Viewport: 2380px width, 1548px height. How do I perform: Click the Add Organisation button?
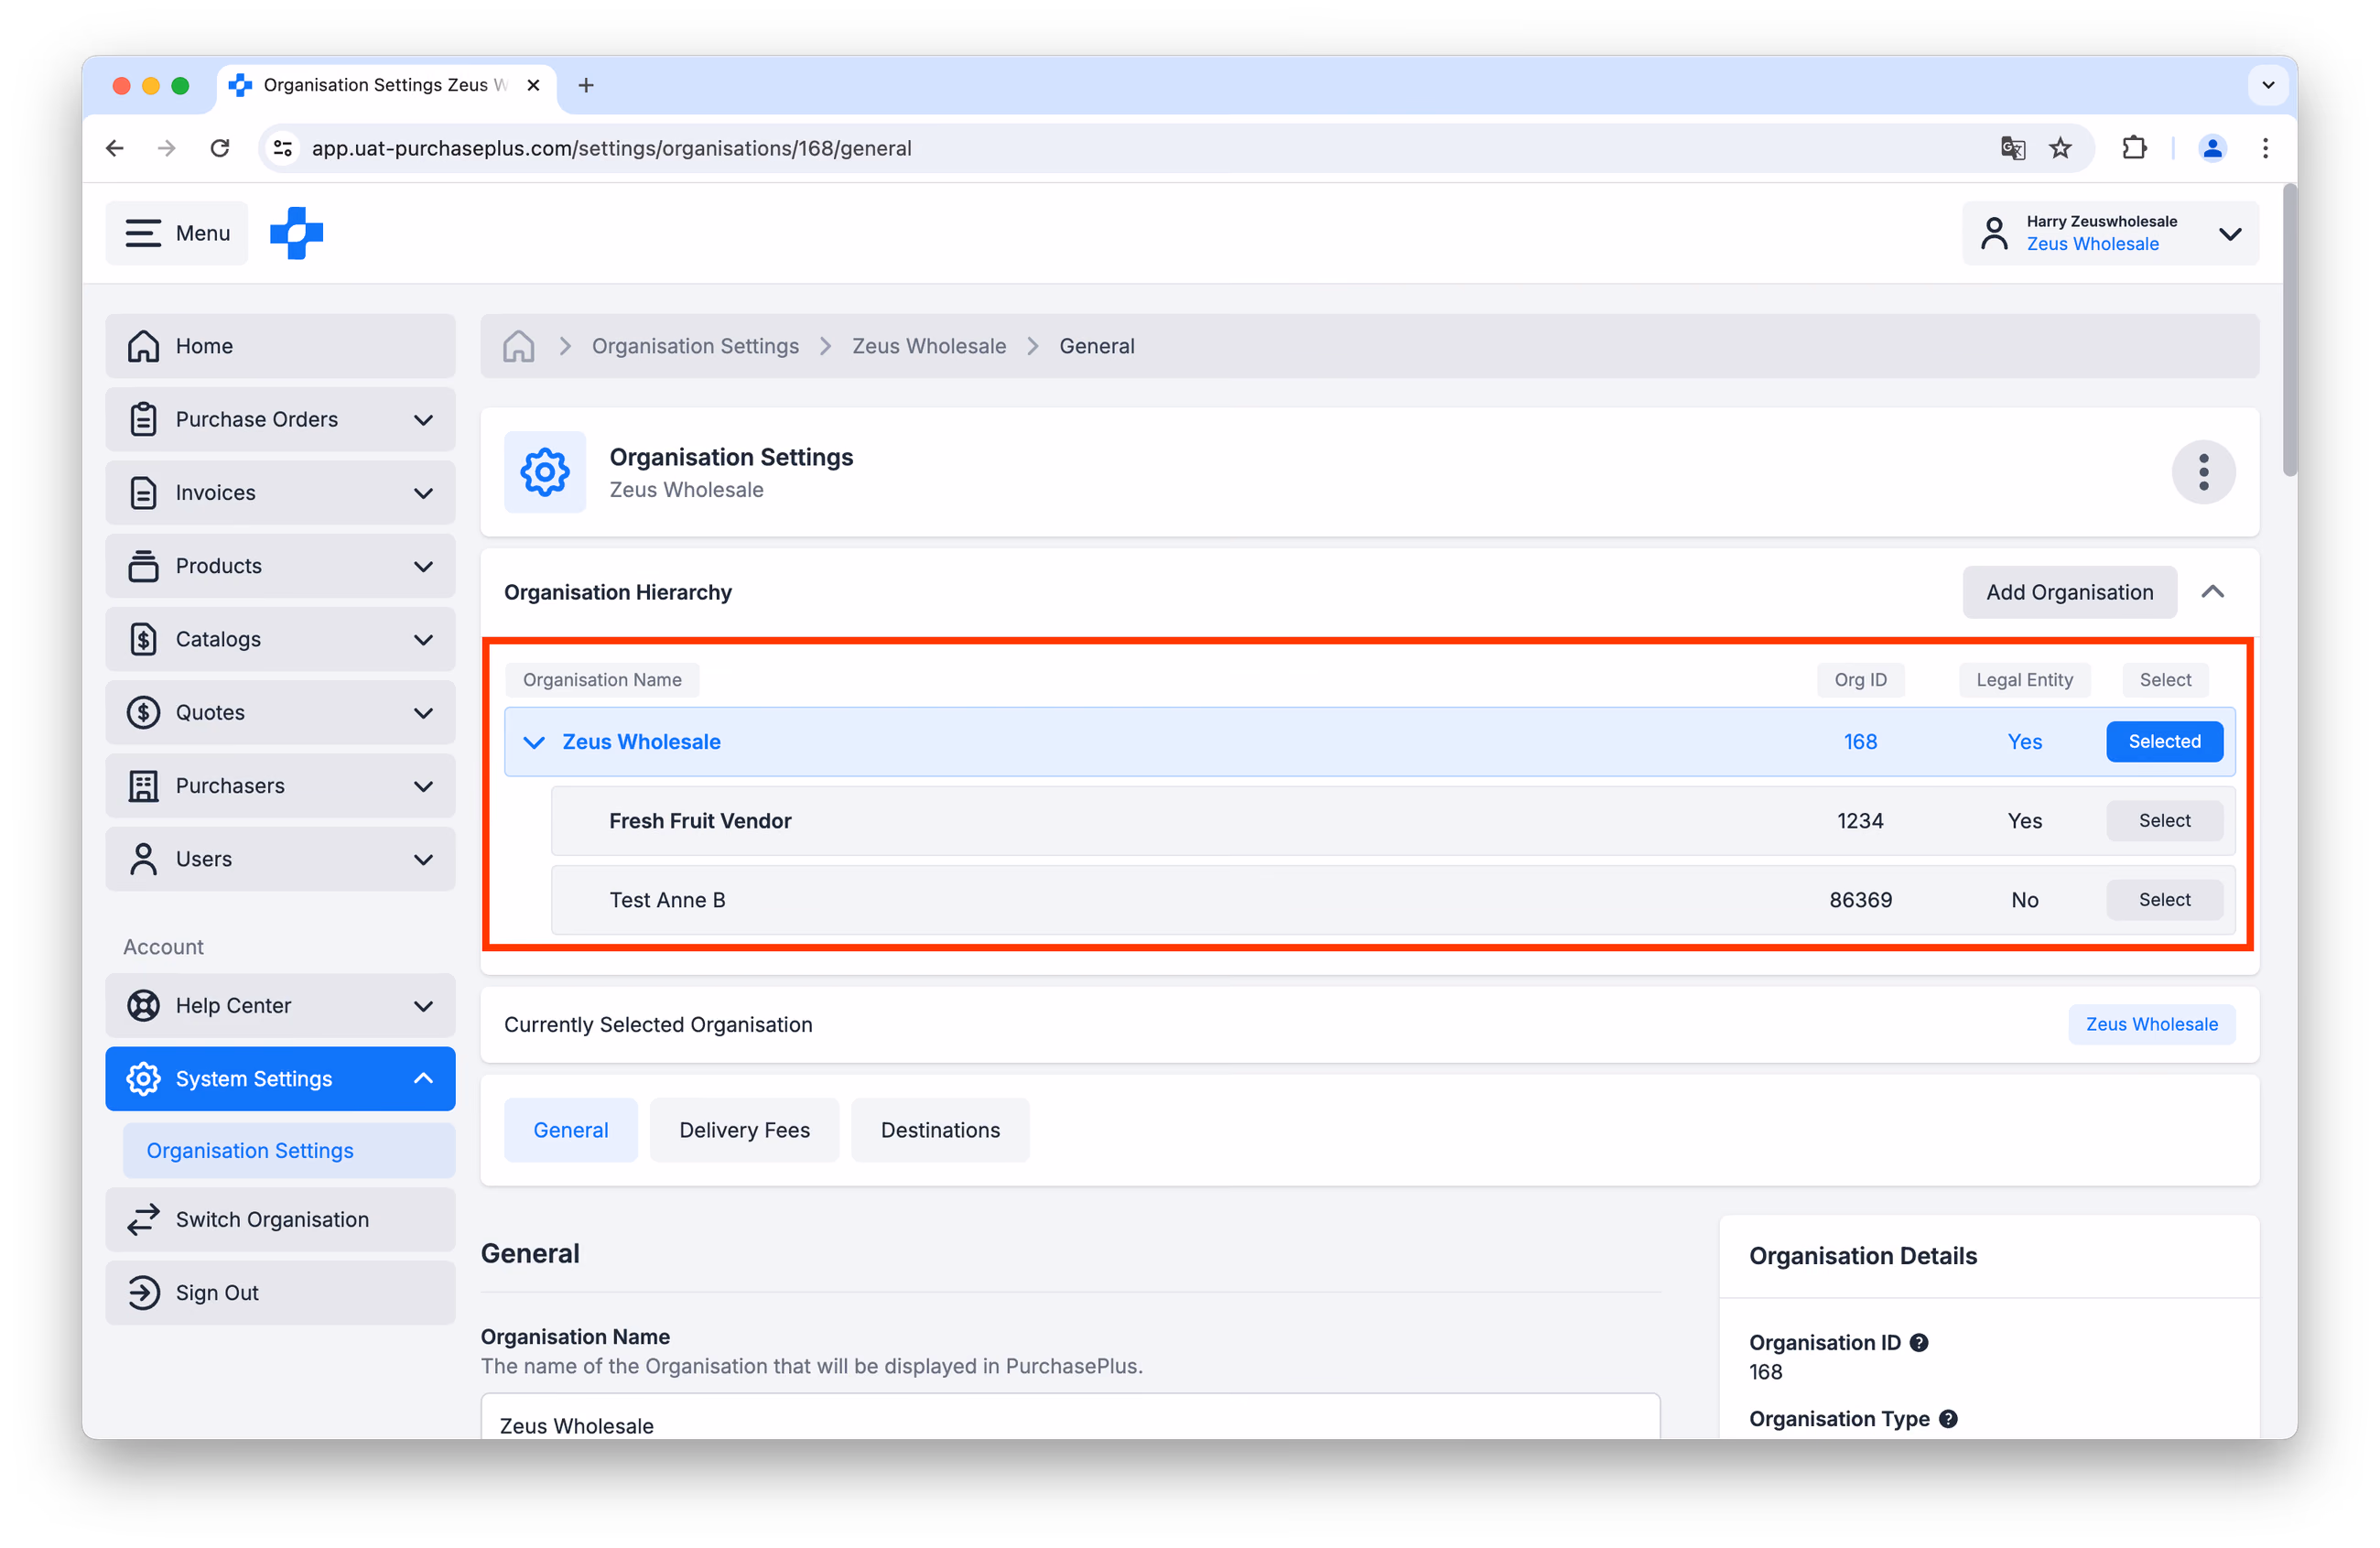tap(2069, 592)
